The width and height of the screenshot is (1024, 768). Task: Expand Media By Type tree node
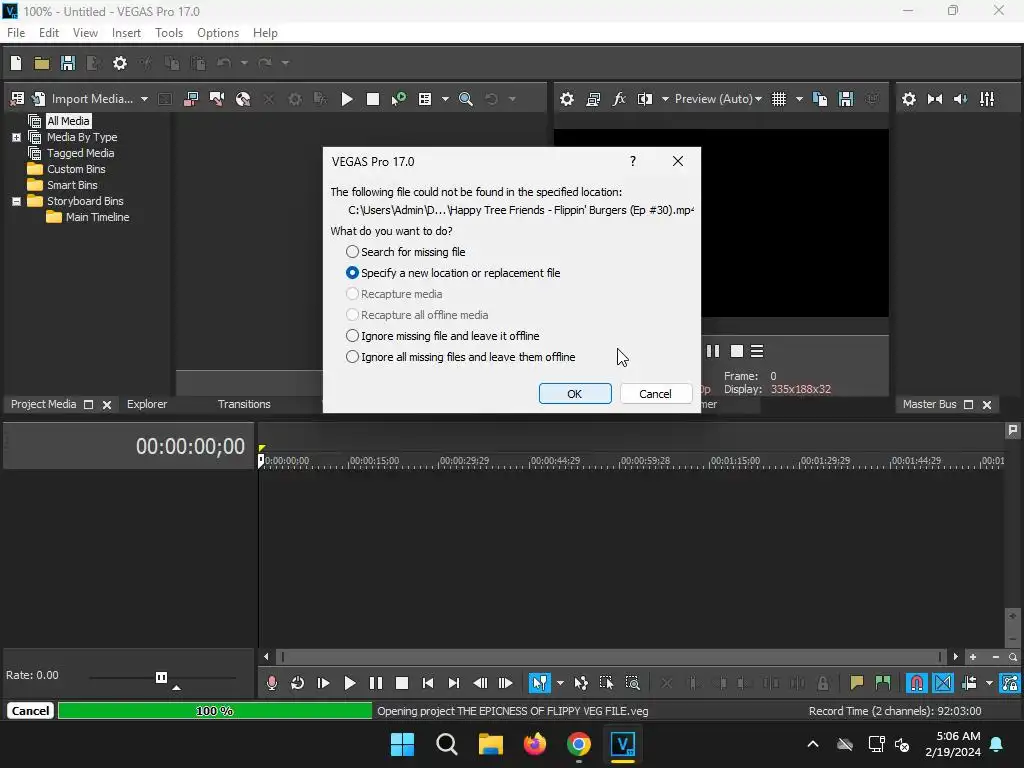(x=16, y=137)
